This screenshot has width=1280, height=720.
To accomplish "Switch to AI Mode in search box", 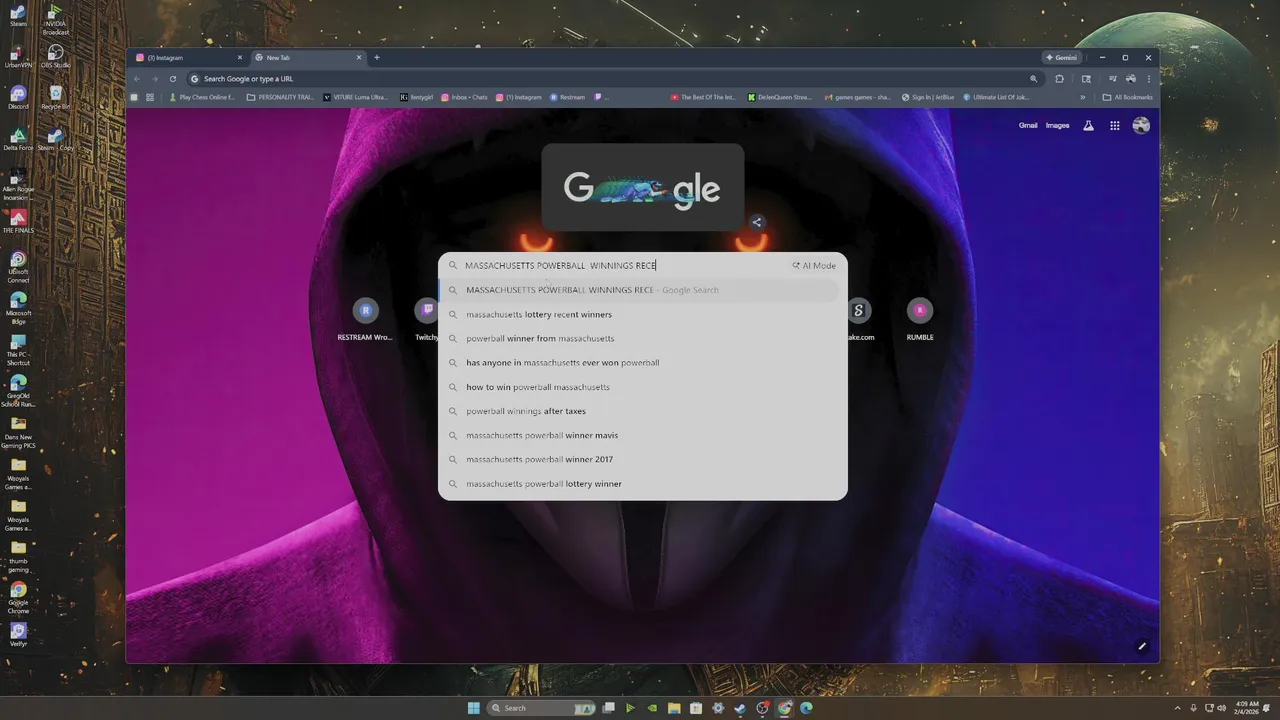I will [x=814, y=266].
